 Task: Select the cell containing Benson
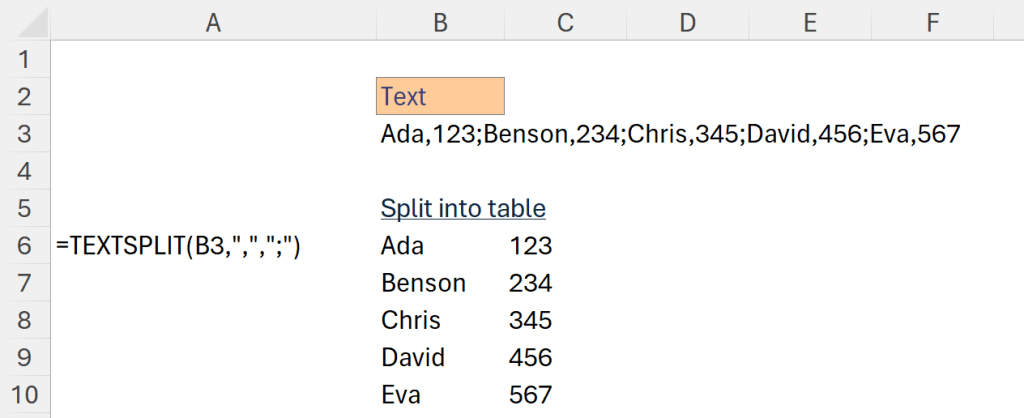(x=440, y=283)
